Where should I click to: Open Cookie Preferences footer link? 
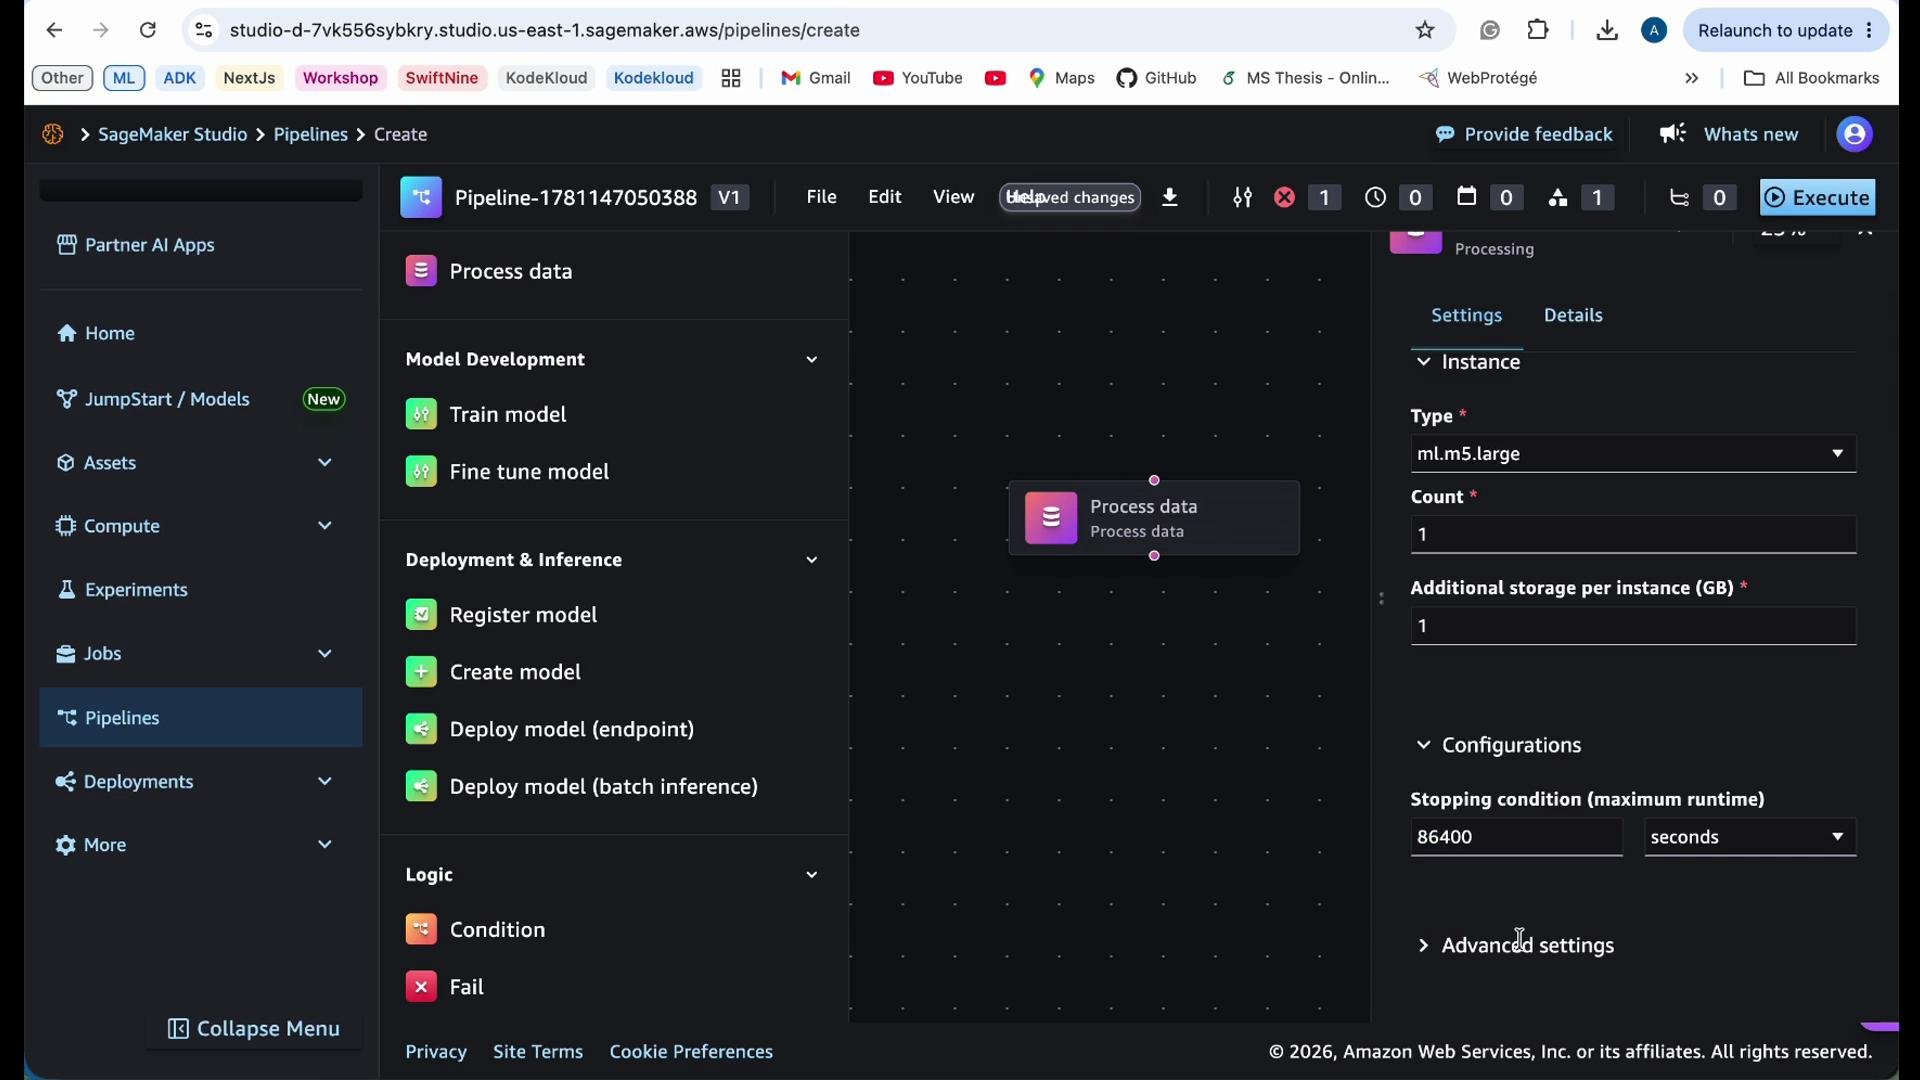click(691, 1052)
